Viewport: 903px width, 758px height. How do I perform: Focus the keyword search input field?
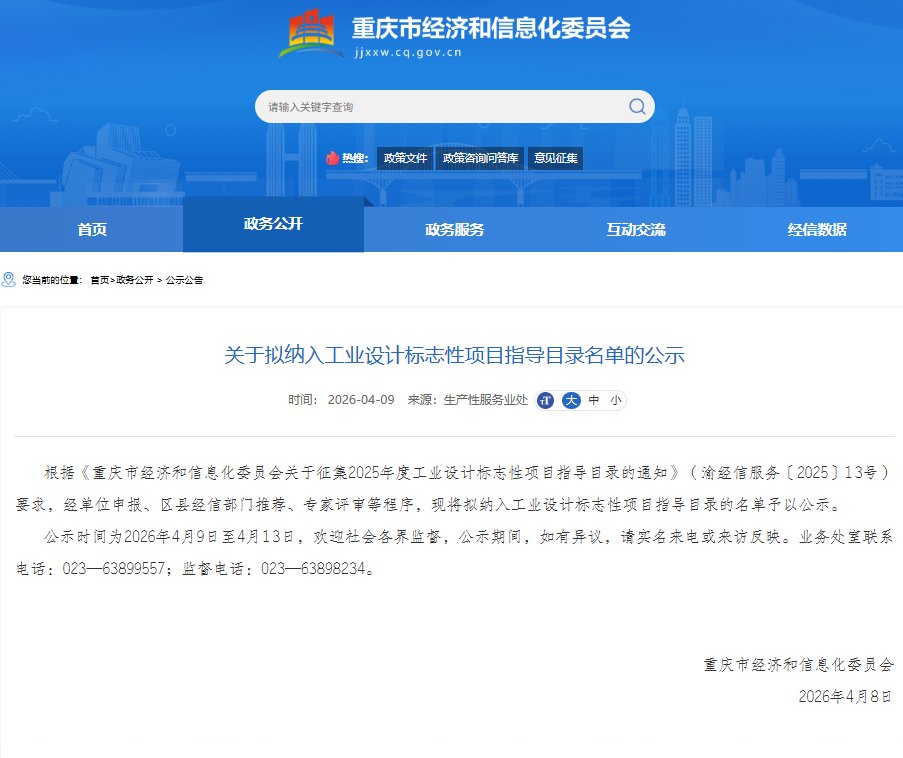440,107
